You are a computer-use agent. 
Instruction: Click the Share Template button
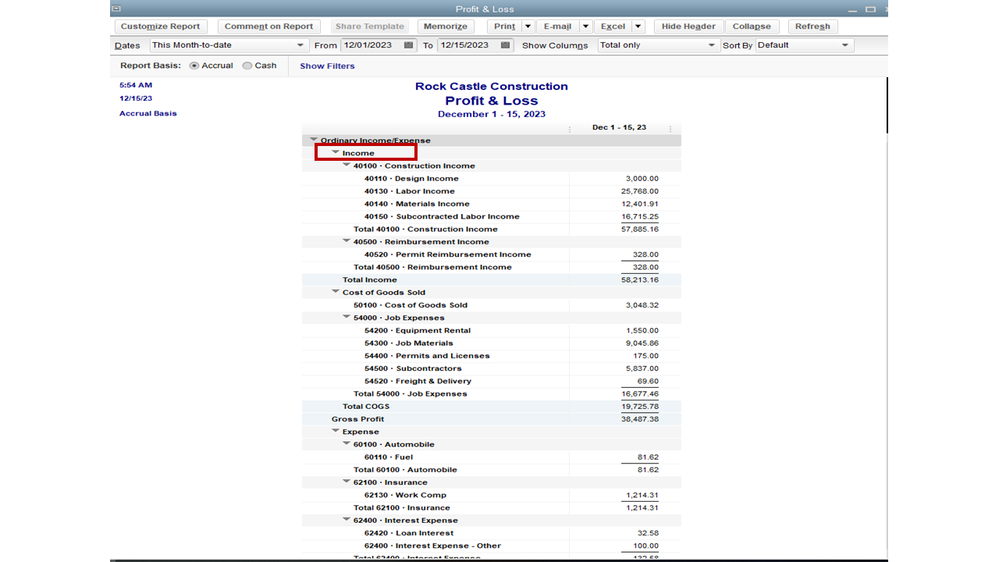(x=370, y=26)
